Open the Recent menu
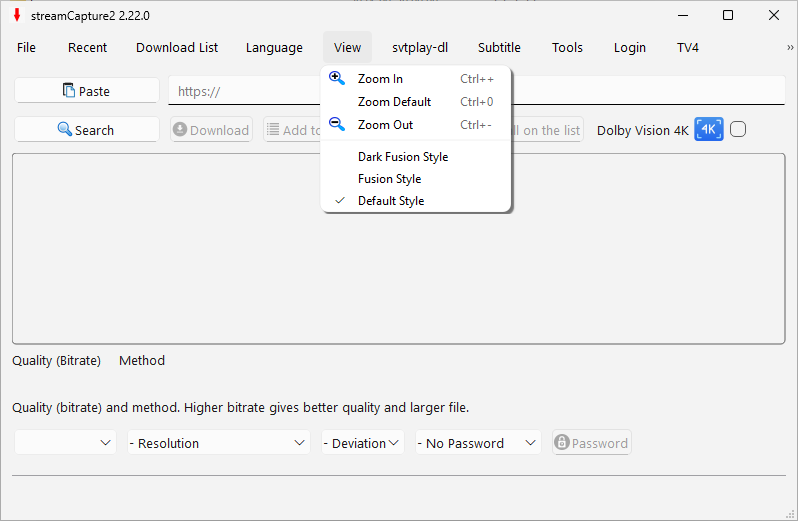Screen dimensions: 798x521 (88, 47)
